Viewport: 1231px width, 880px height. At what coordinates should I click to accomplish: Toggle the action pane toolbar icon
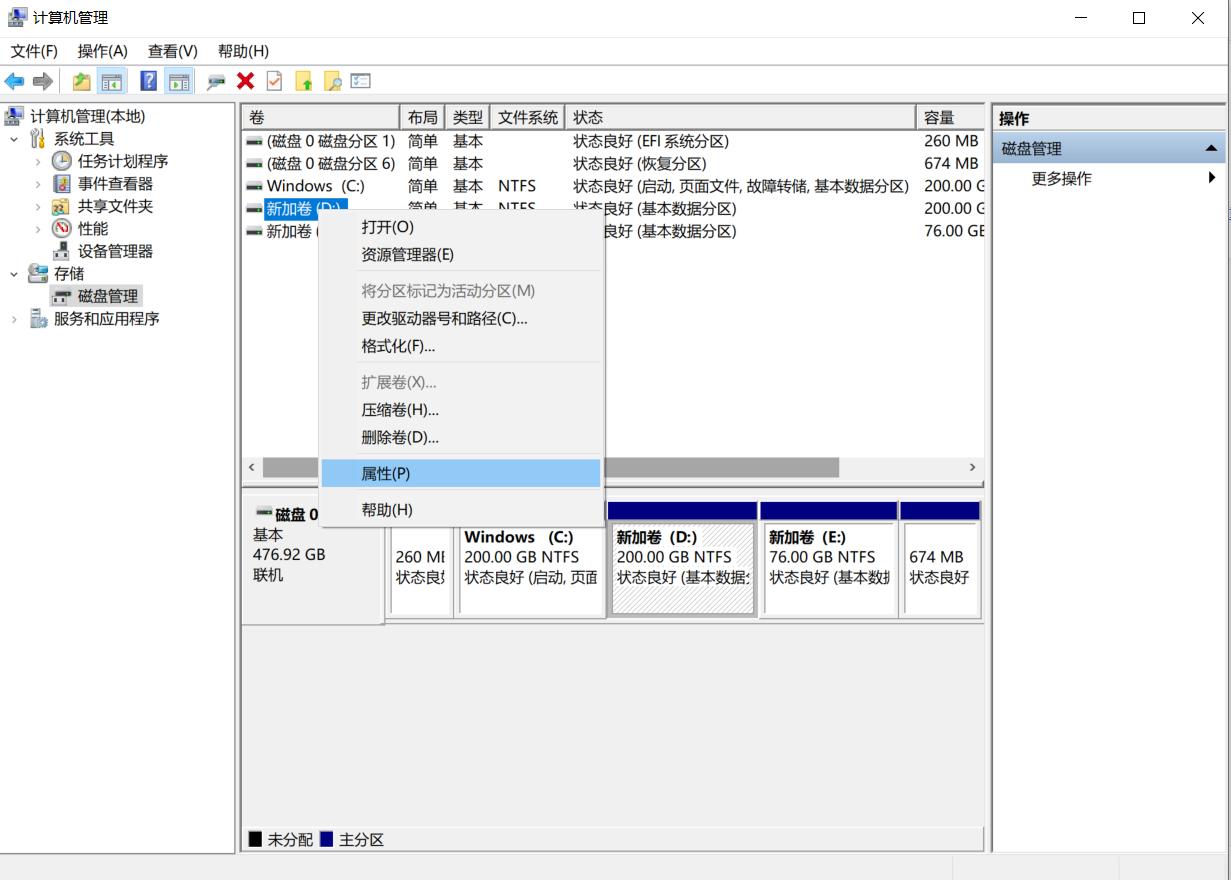click(179, 82)
